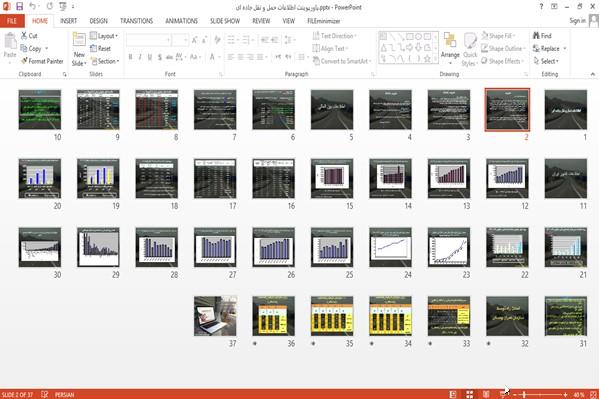The width and height of the screenshot is (599, 399).
Task: Open the FILE tab
Action: [12, 21]
